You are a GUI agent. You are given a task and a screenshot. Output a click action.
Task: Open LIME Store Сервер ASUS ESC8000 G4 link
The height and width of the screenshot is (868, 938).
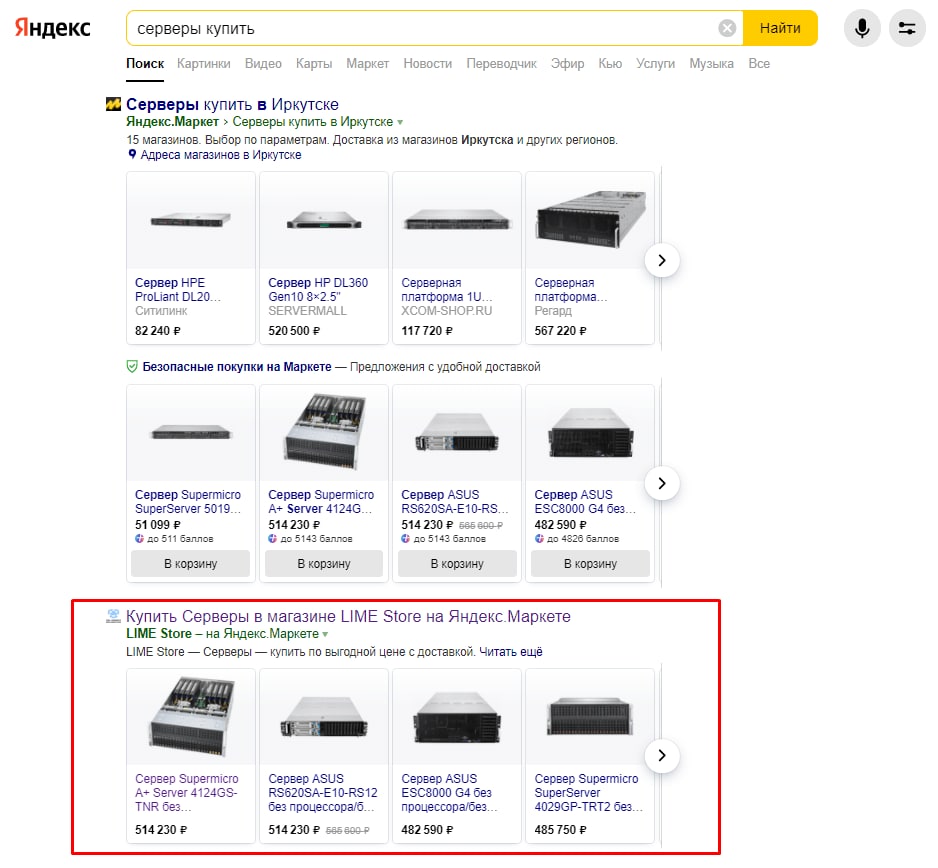click(449, 793)
